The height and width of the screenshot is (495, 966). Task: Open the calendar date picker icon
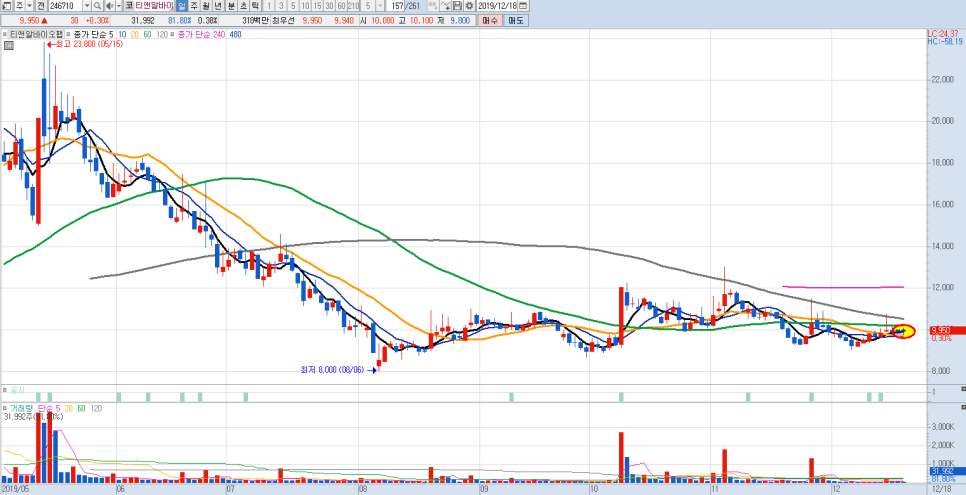(x=522, y=6)
